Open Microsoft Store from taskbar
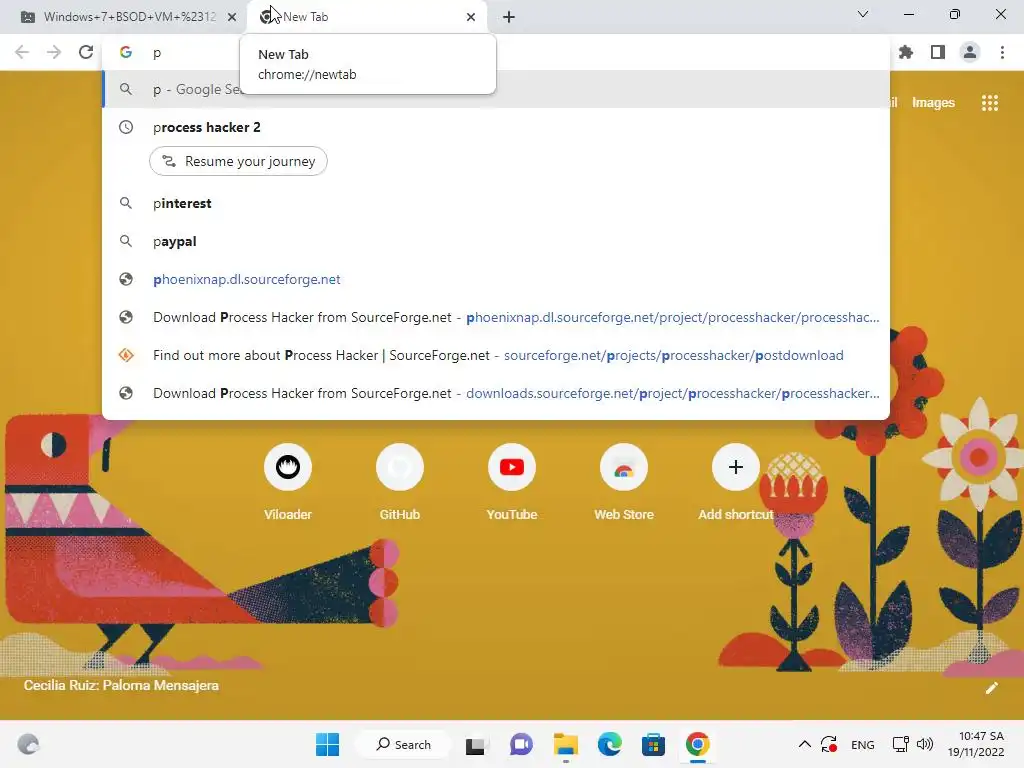Viewport: 1024px width, 768px height. tap(653, 744)
